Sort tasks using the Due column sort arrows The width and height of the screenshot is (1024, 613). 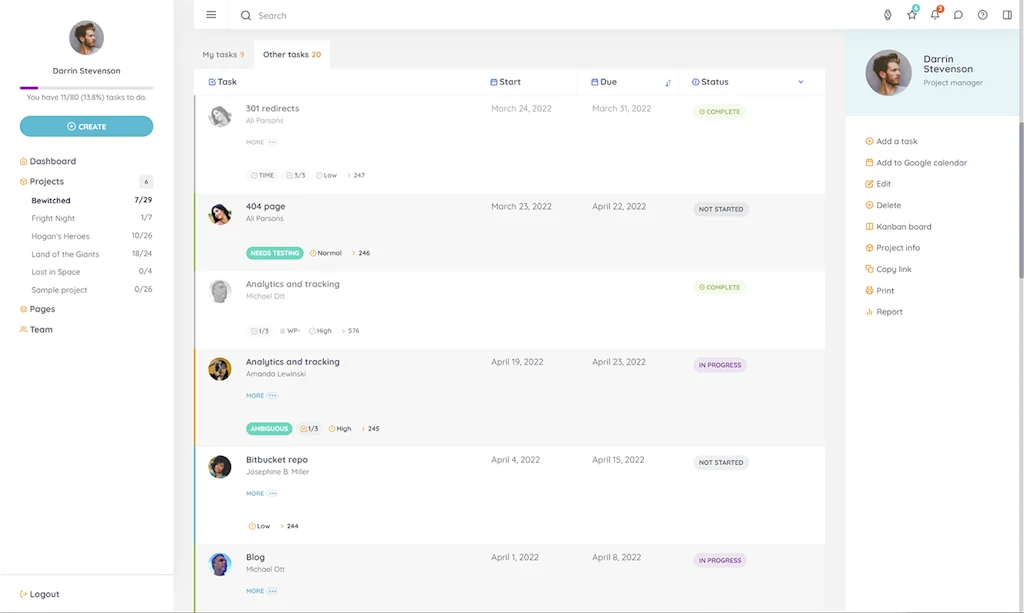point(668,82)
